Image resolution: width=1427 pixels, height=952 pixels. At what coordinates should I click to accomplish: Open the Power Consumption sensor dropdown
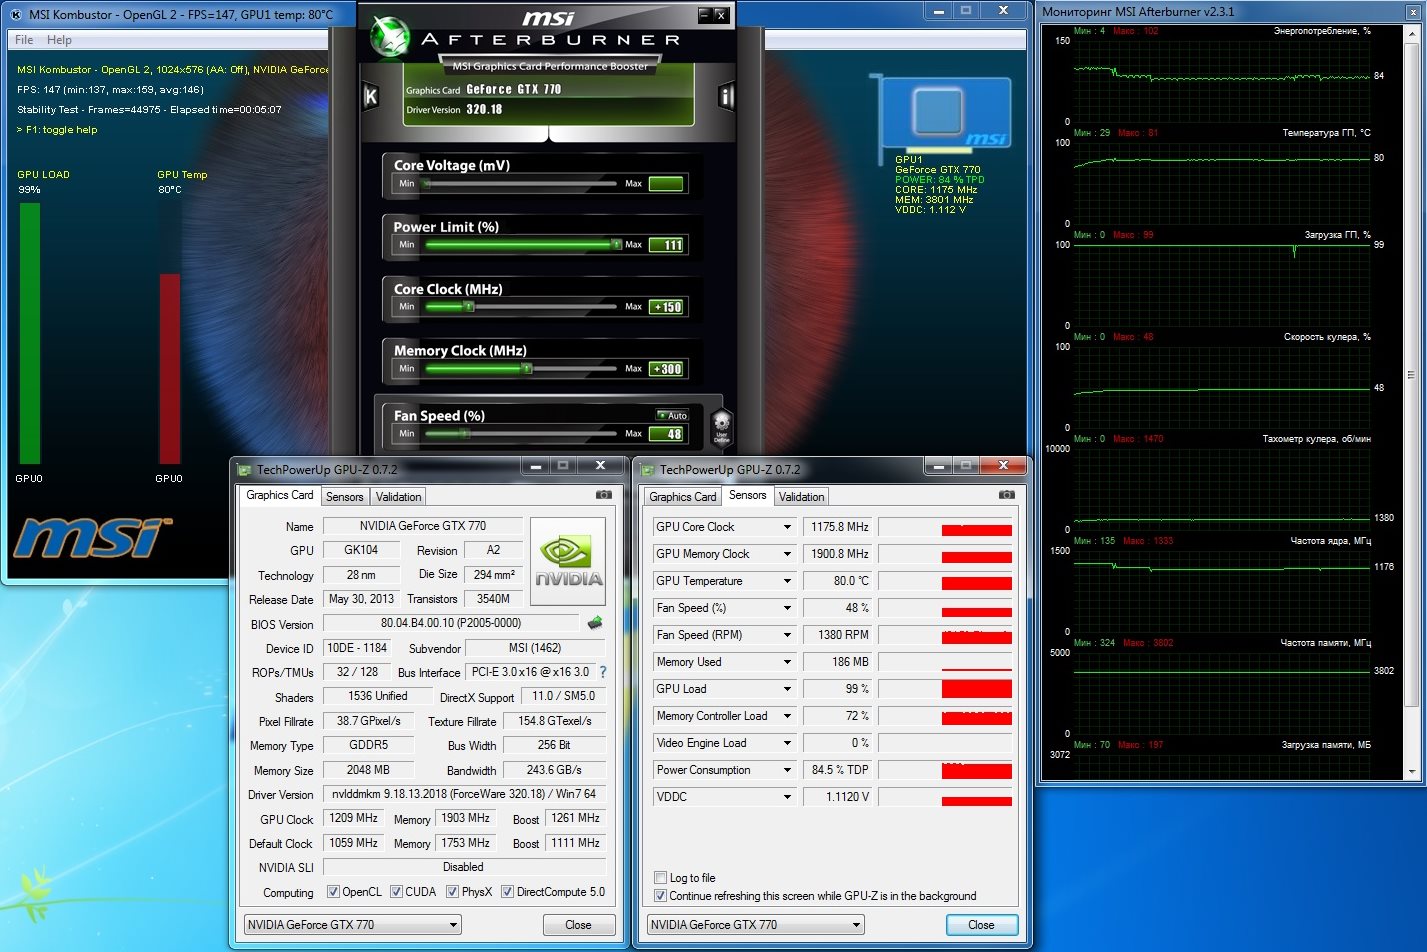[787, 770]
